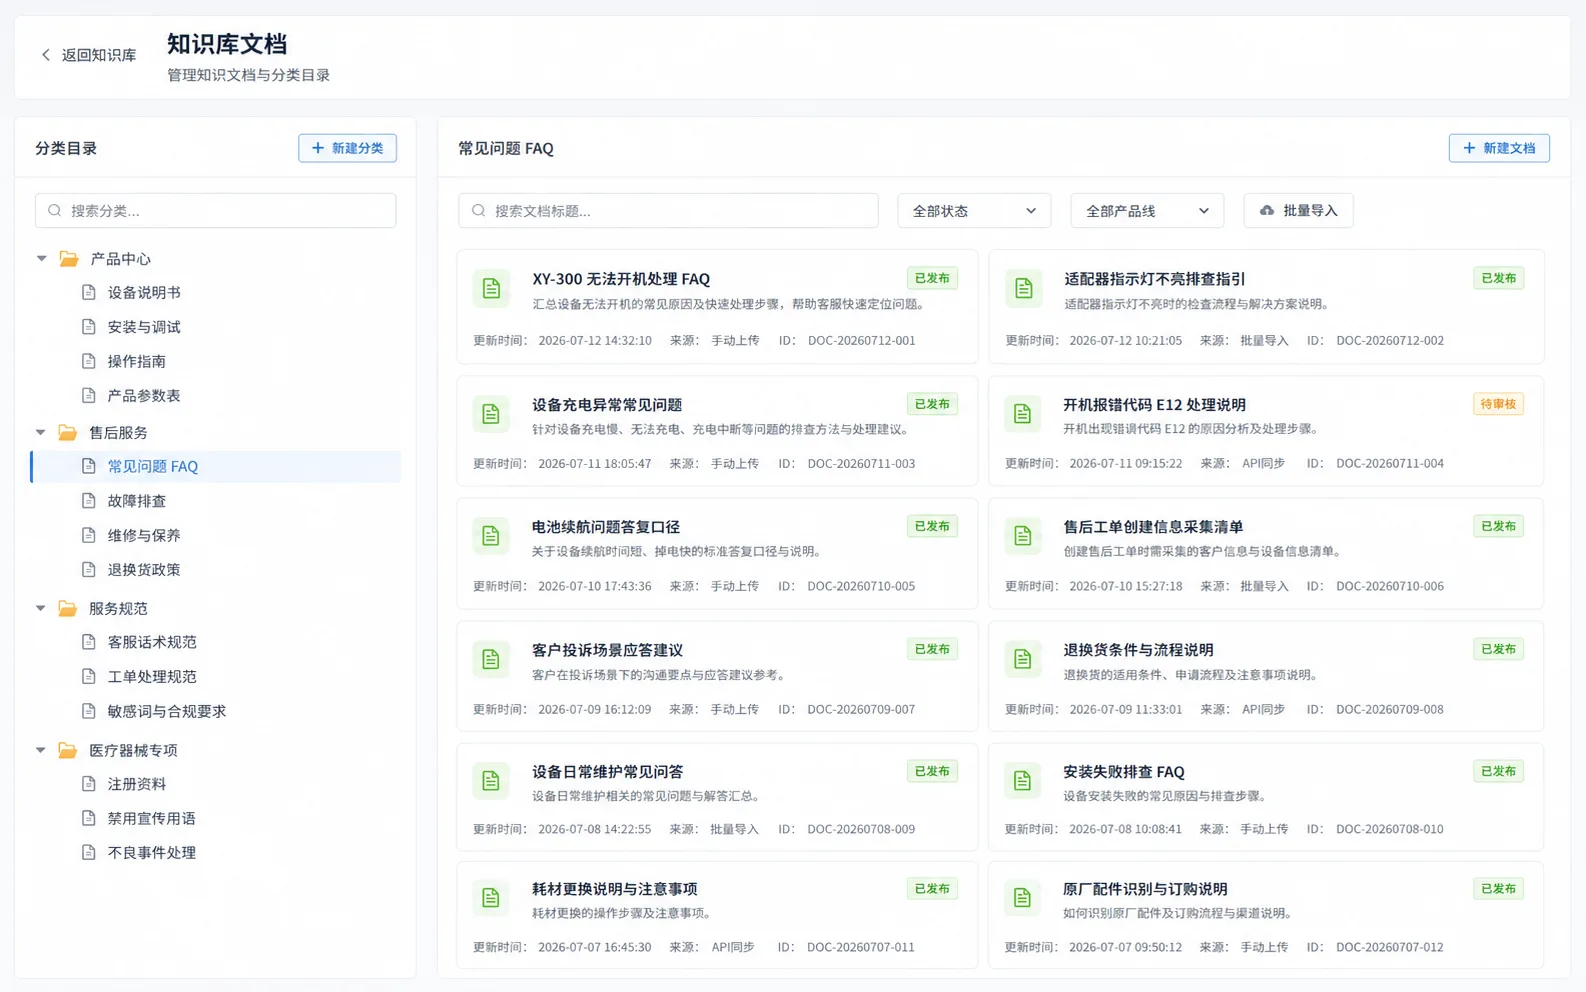Click document icon beside 注册资料
Viewport: 1586px width, 992px height.
(89, 784)
